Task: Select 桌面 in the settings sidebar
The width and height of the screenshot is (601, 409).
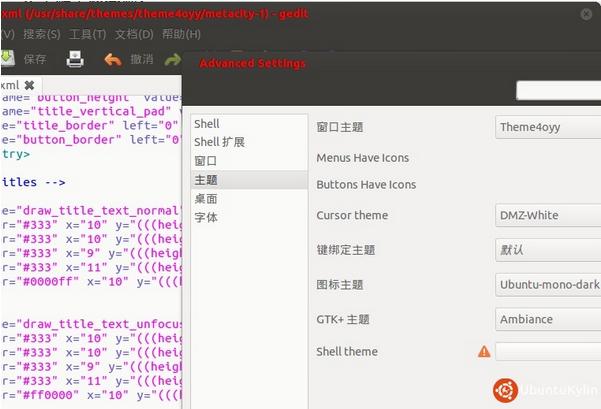Action: pos(249,199)
